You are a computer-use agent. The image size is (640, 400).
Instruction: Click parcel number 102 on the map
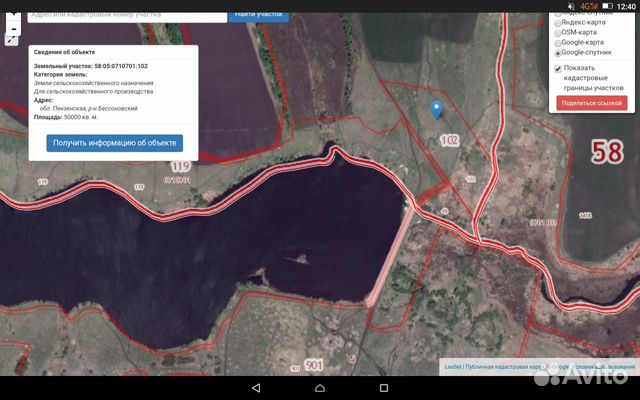click(449, 140)
